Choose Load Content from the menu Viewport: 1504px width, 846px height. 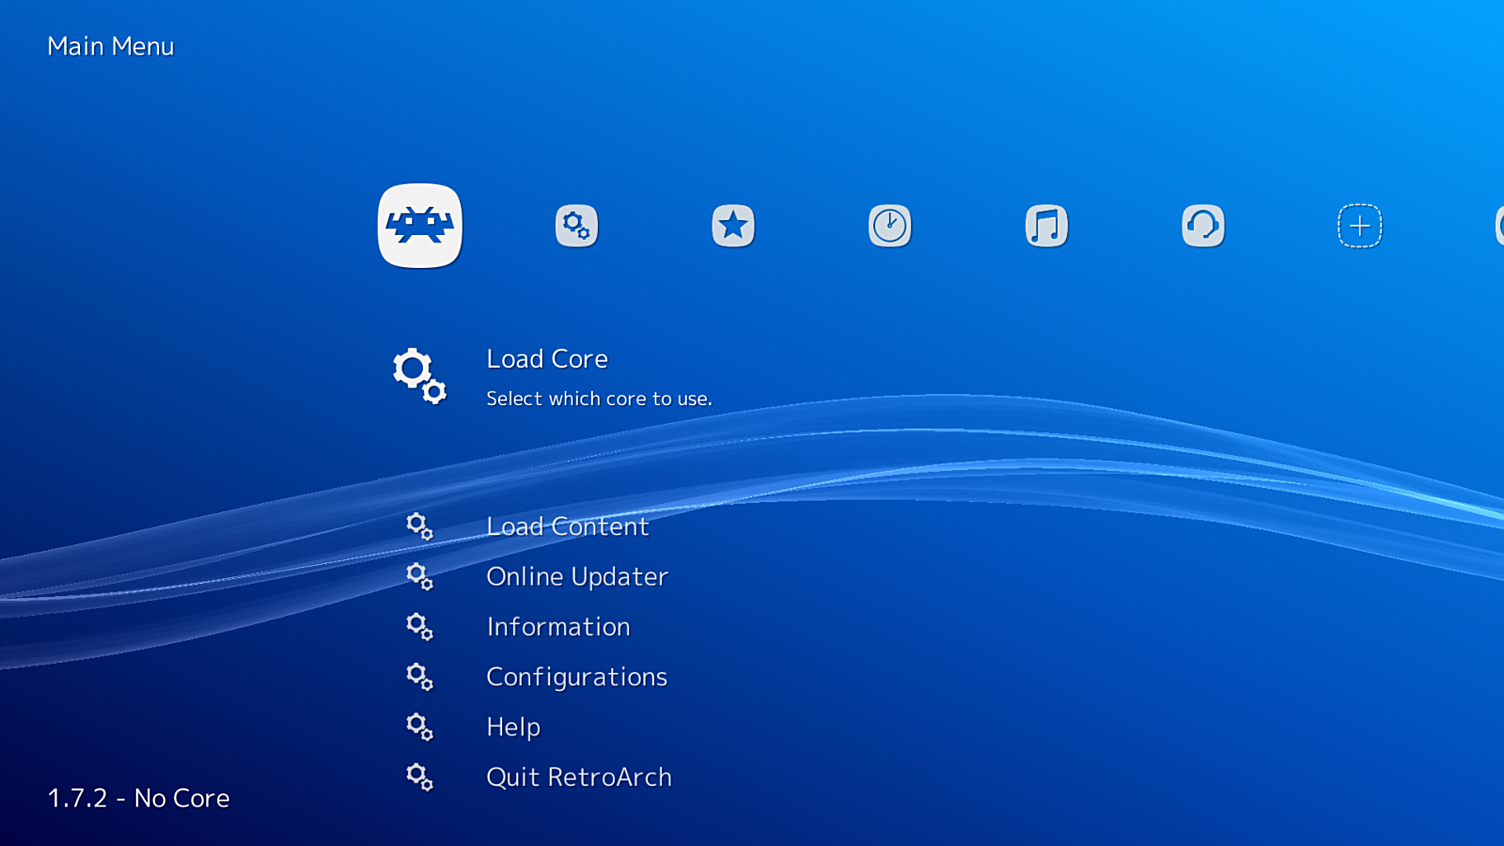coord(567,526)
